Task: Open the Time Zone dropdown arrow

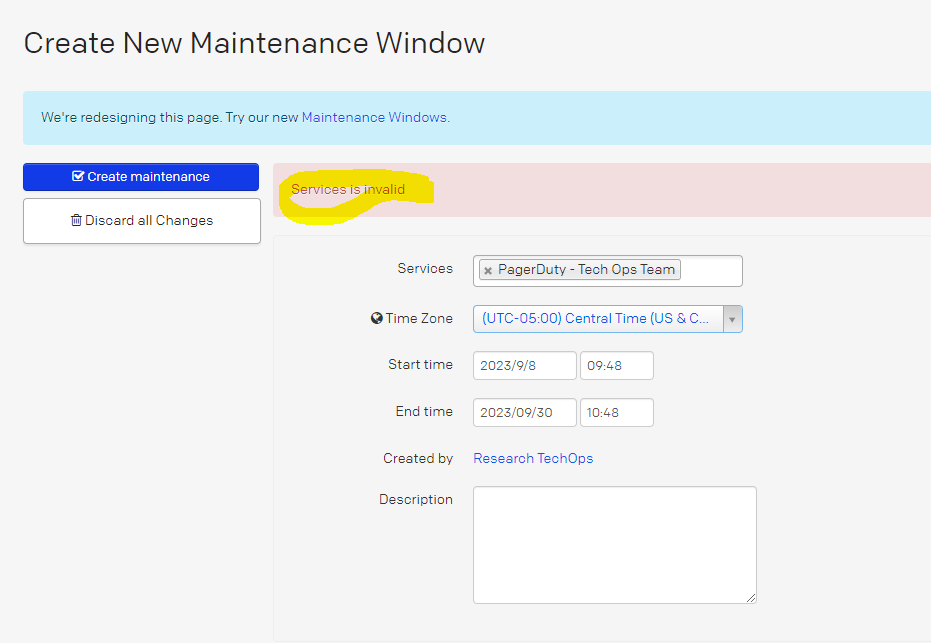Action: pyautogui.click(x=732, y=319)
